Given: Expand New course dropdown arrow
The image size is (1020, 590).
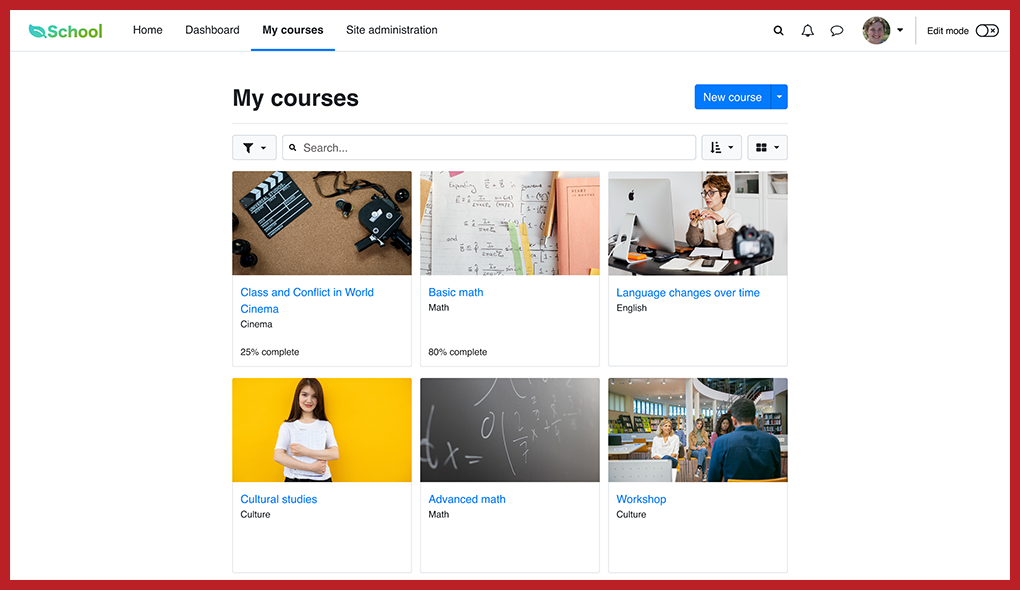Looking at the screenshot, I should (779, 97).
